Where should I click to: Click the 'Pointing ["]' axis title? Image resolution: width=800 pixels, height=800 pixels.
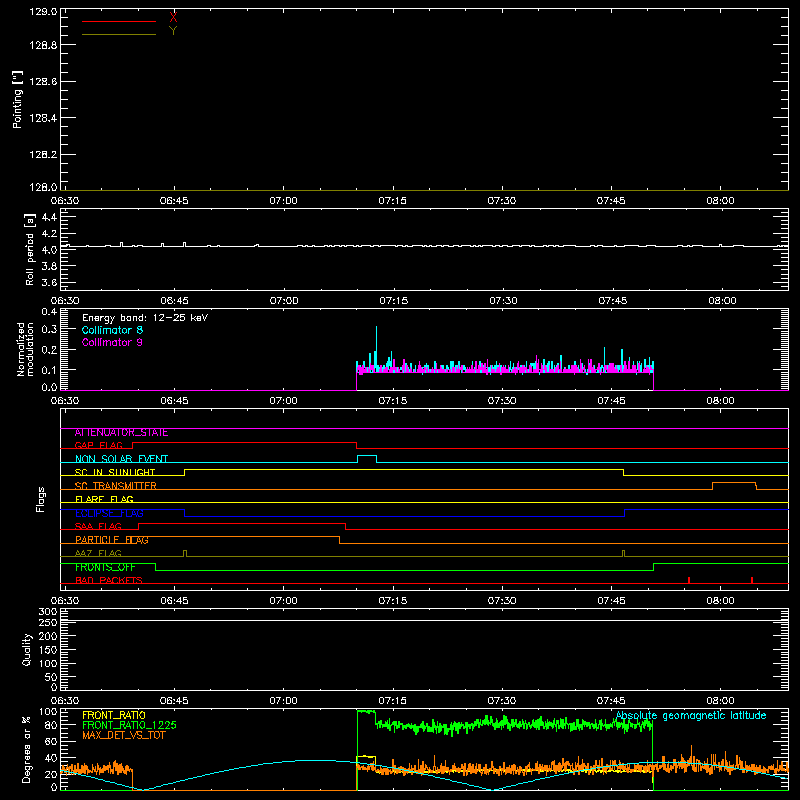pos(17,99)
